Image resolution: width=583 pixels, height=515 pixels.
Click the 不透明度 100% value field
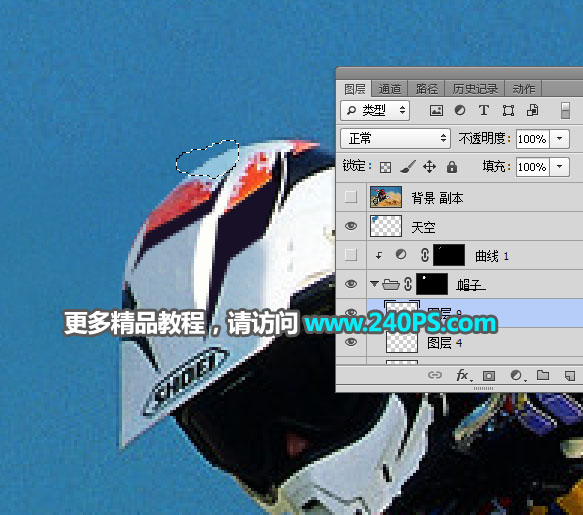click(x=532, y=139)
